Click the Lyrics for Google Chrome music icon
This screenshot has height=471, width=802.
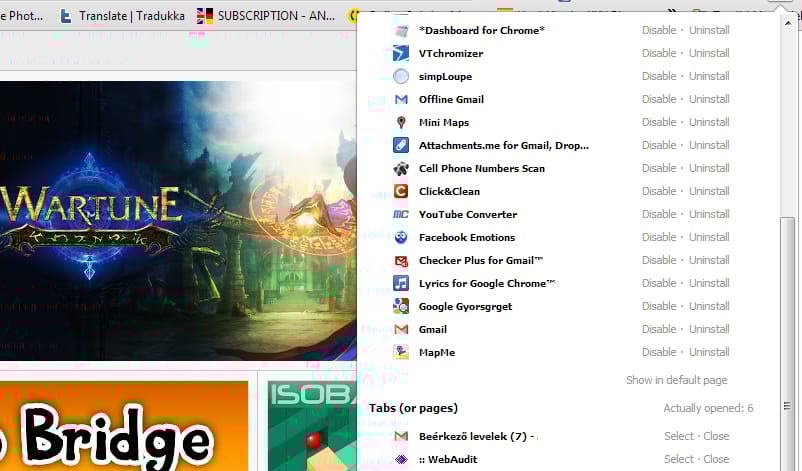point(401,283)
